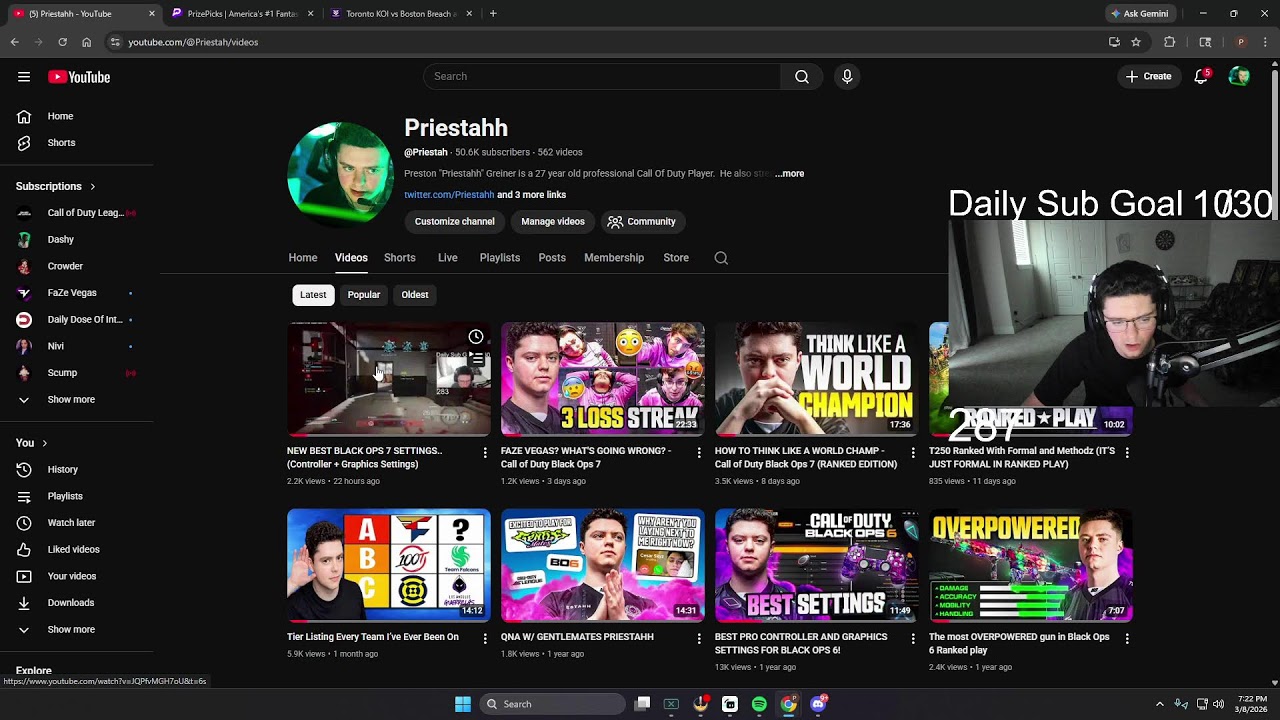Open options for T250 Ranked video
Image resolution: width=1280 pixels, height=720 pixels.
(x=1127, y=453)
